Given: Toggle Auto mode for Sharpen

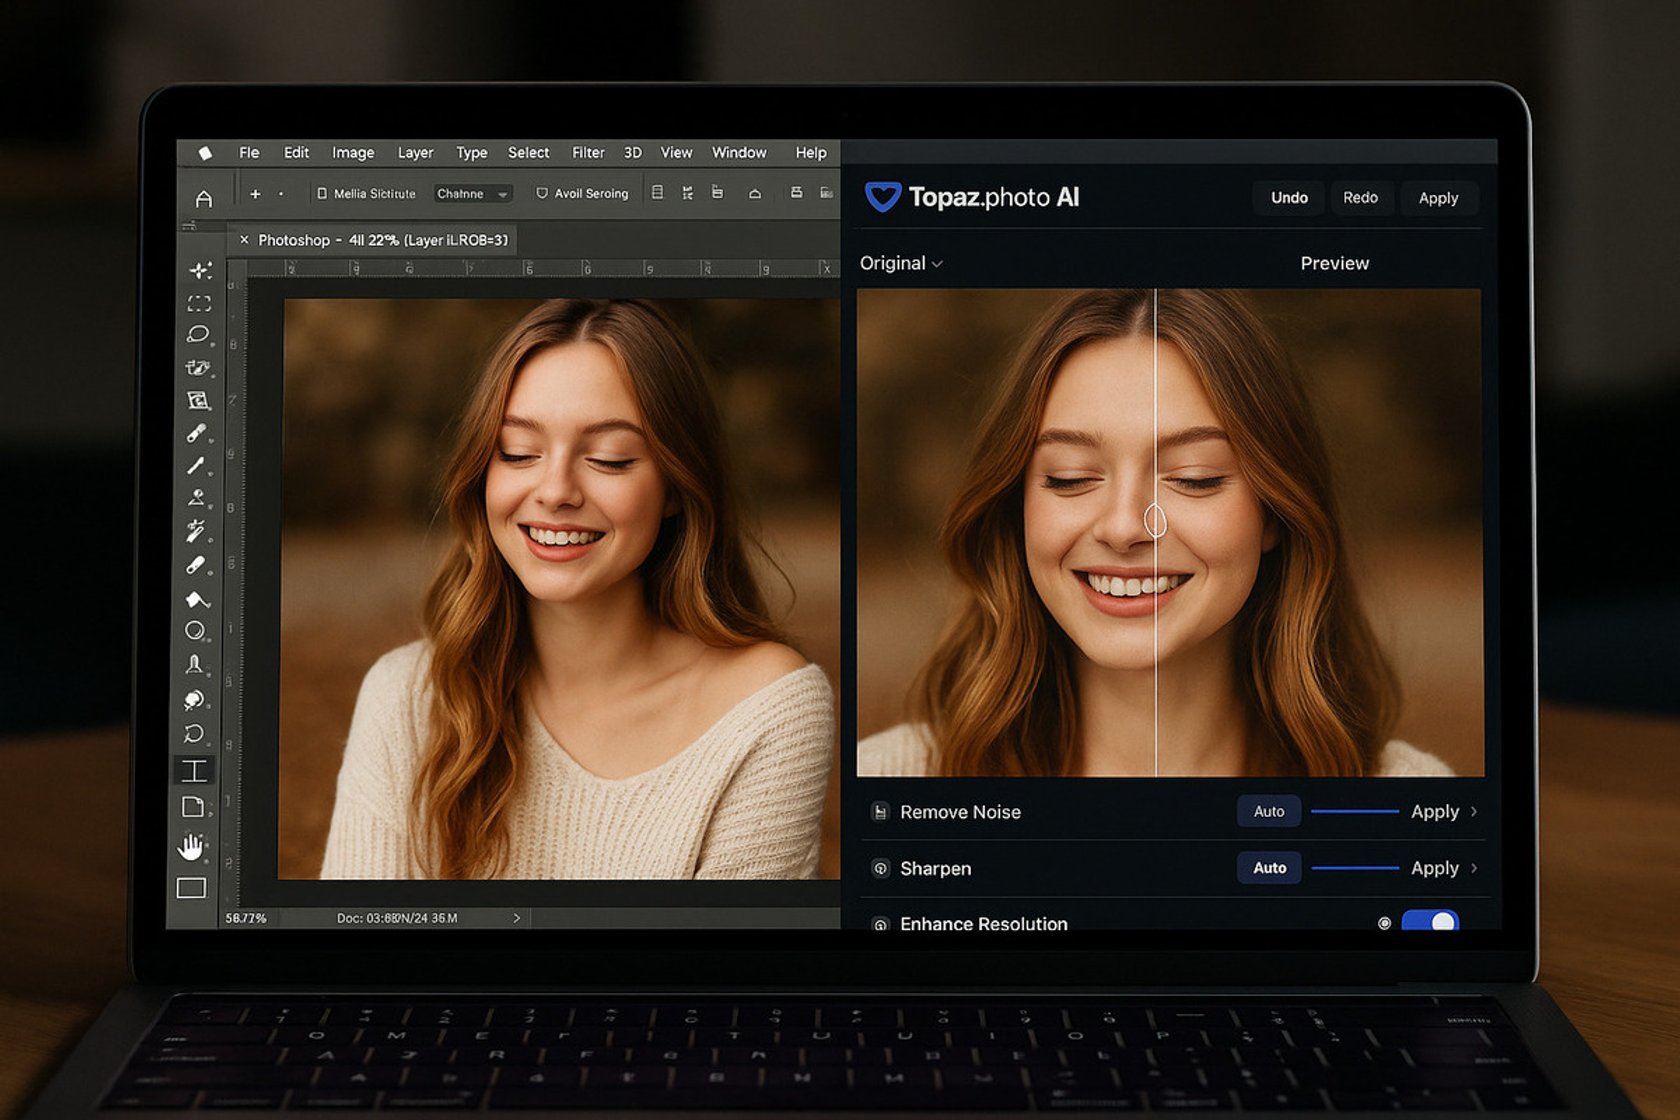Looking at the screenshot, I should pos(1268,868).
